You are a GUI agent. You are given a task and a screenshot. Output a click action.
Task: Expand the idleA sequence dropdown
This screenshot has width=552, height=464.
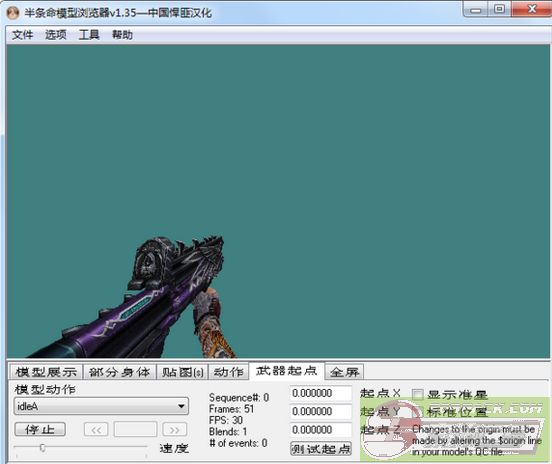101,406
